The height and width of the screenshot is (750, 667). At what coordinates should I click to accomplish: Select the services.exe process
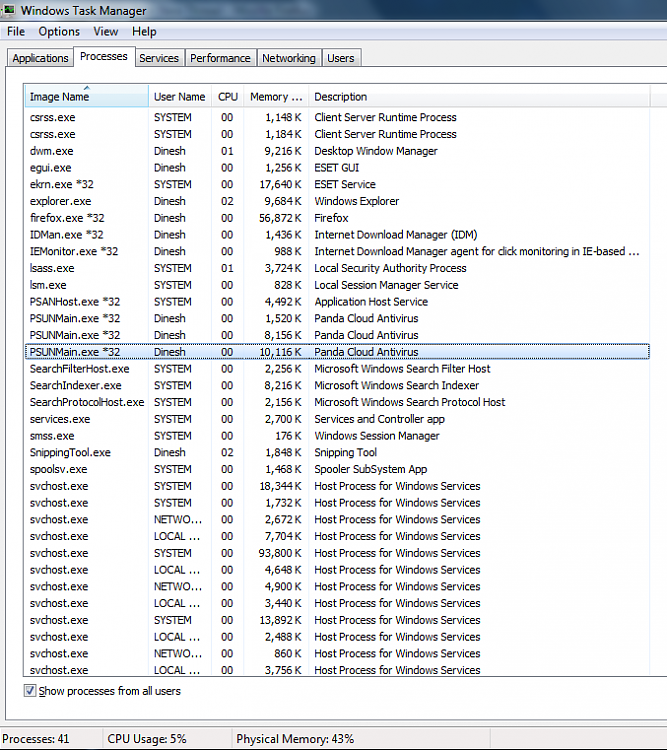337,419
